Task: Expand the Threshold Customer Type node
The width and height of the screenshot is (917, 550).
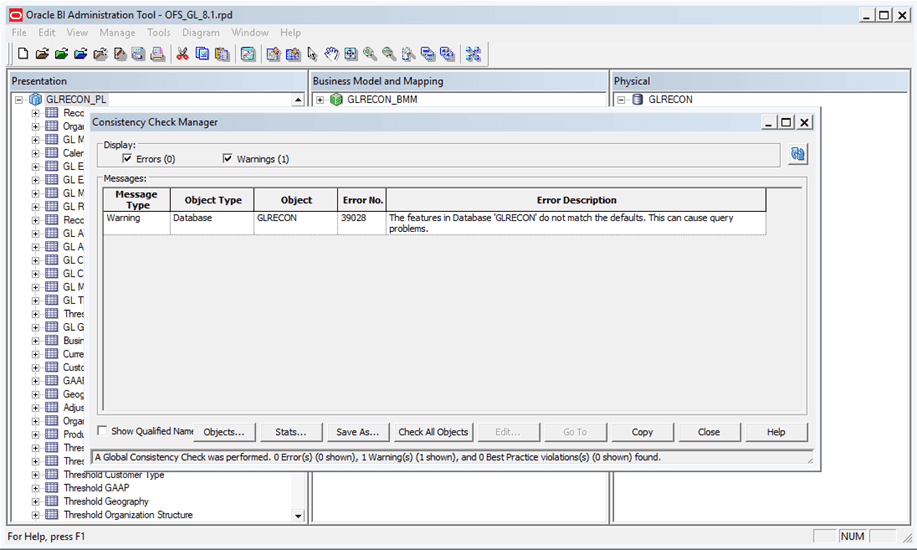Action: (x=36, y=475)
